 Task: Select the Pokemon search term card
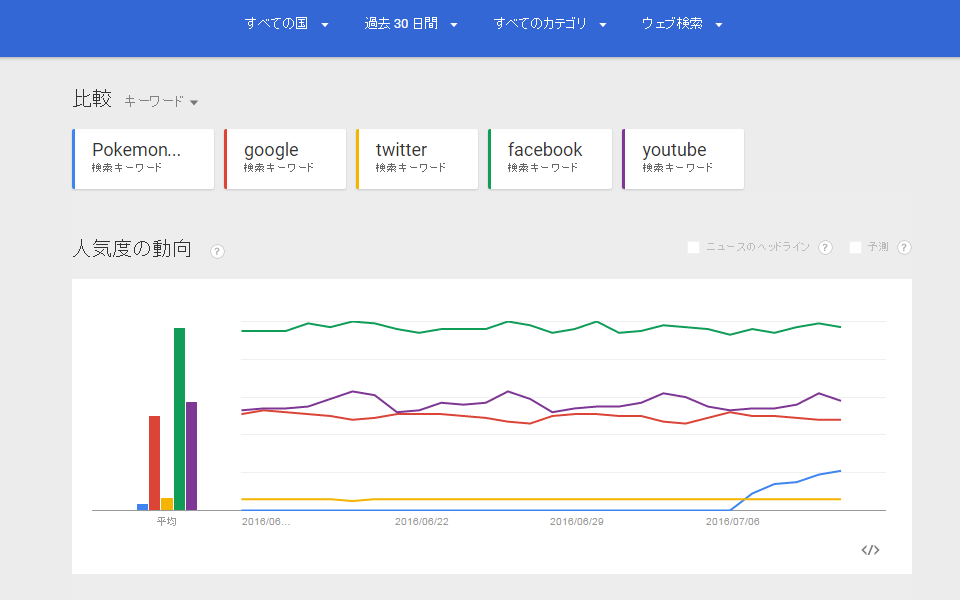point(144,158)
